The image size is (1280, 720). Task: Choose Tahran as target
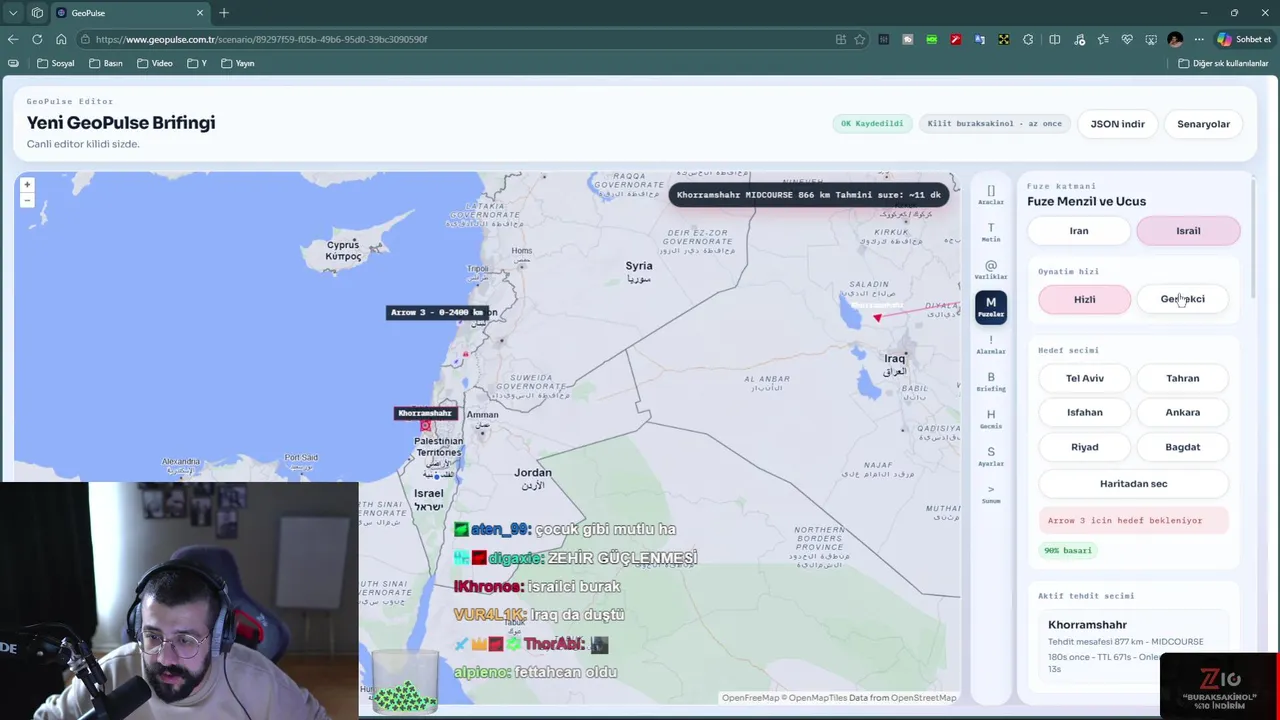(x=1183, y=378)
